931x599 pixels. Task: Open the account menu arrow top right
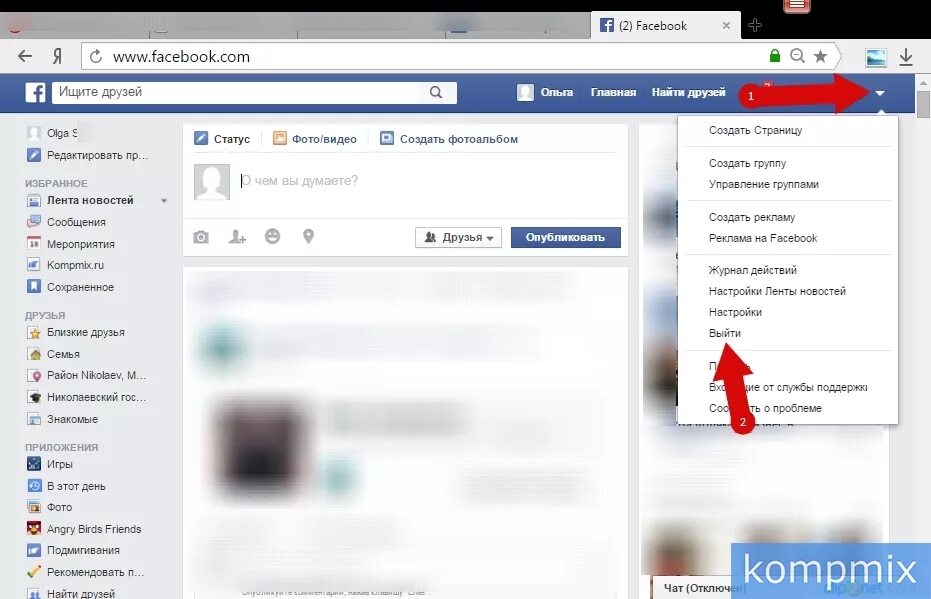click(x=879, y=91)
